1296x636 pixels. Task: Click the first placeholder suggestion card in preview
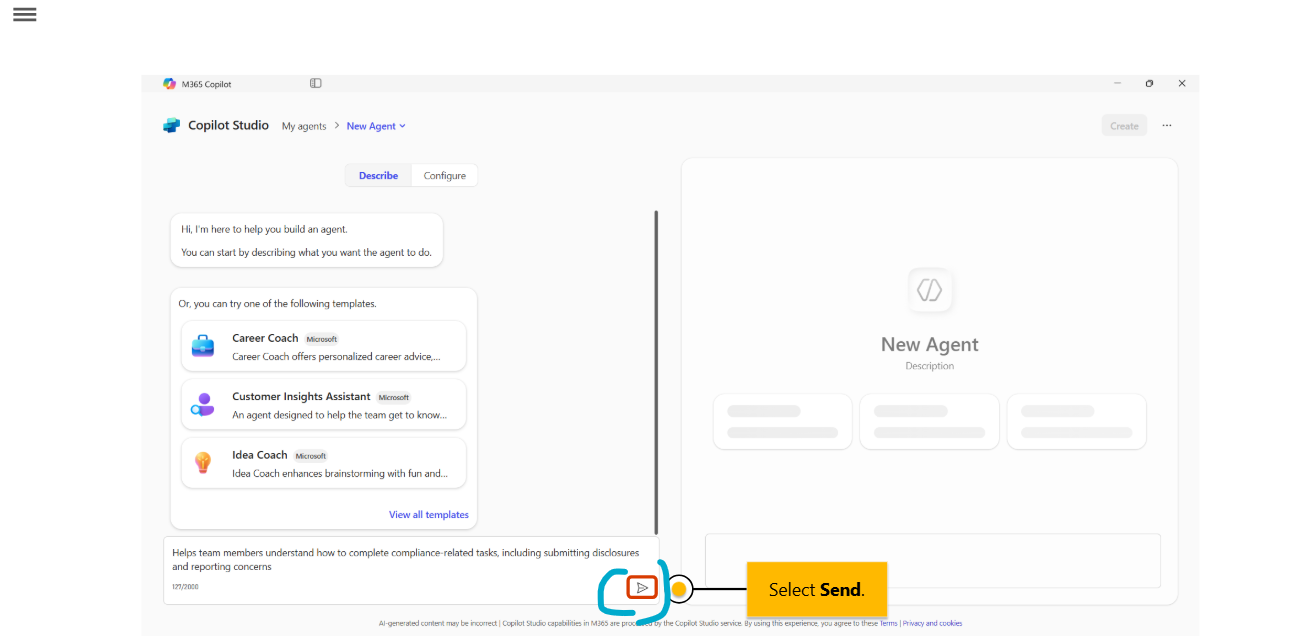(783, 421)
